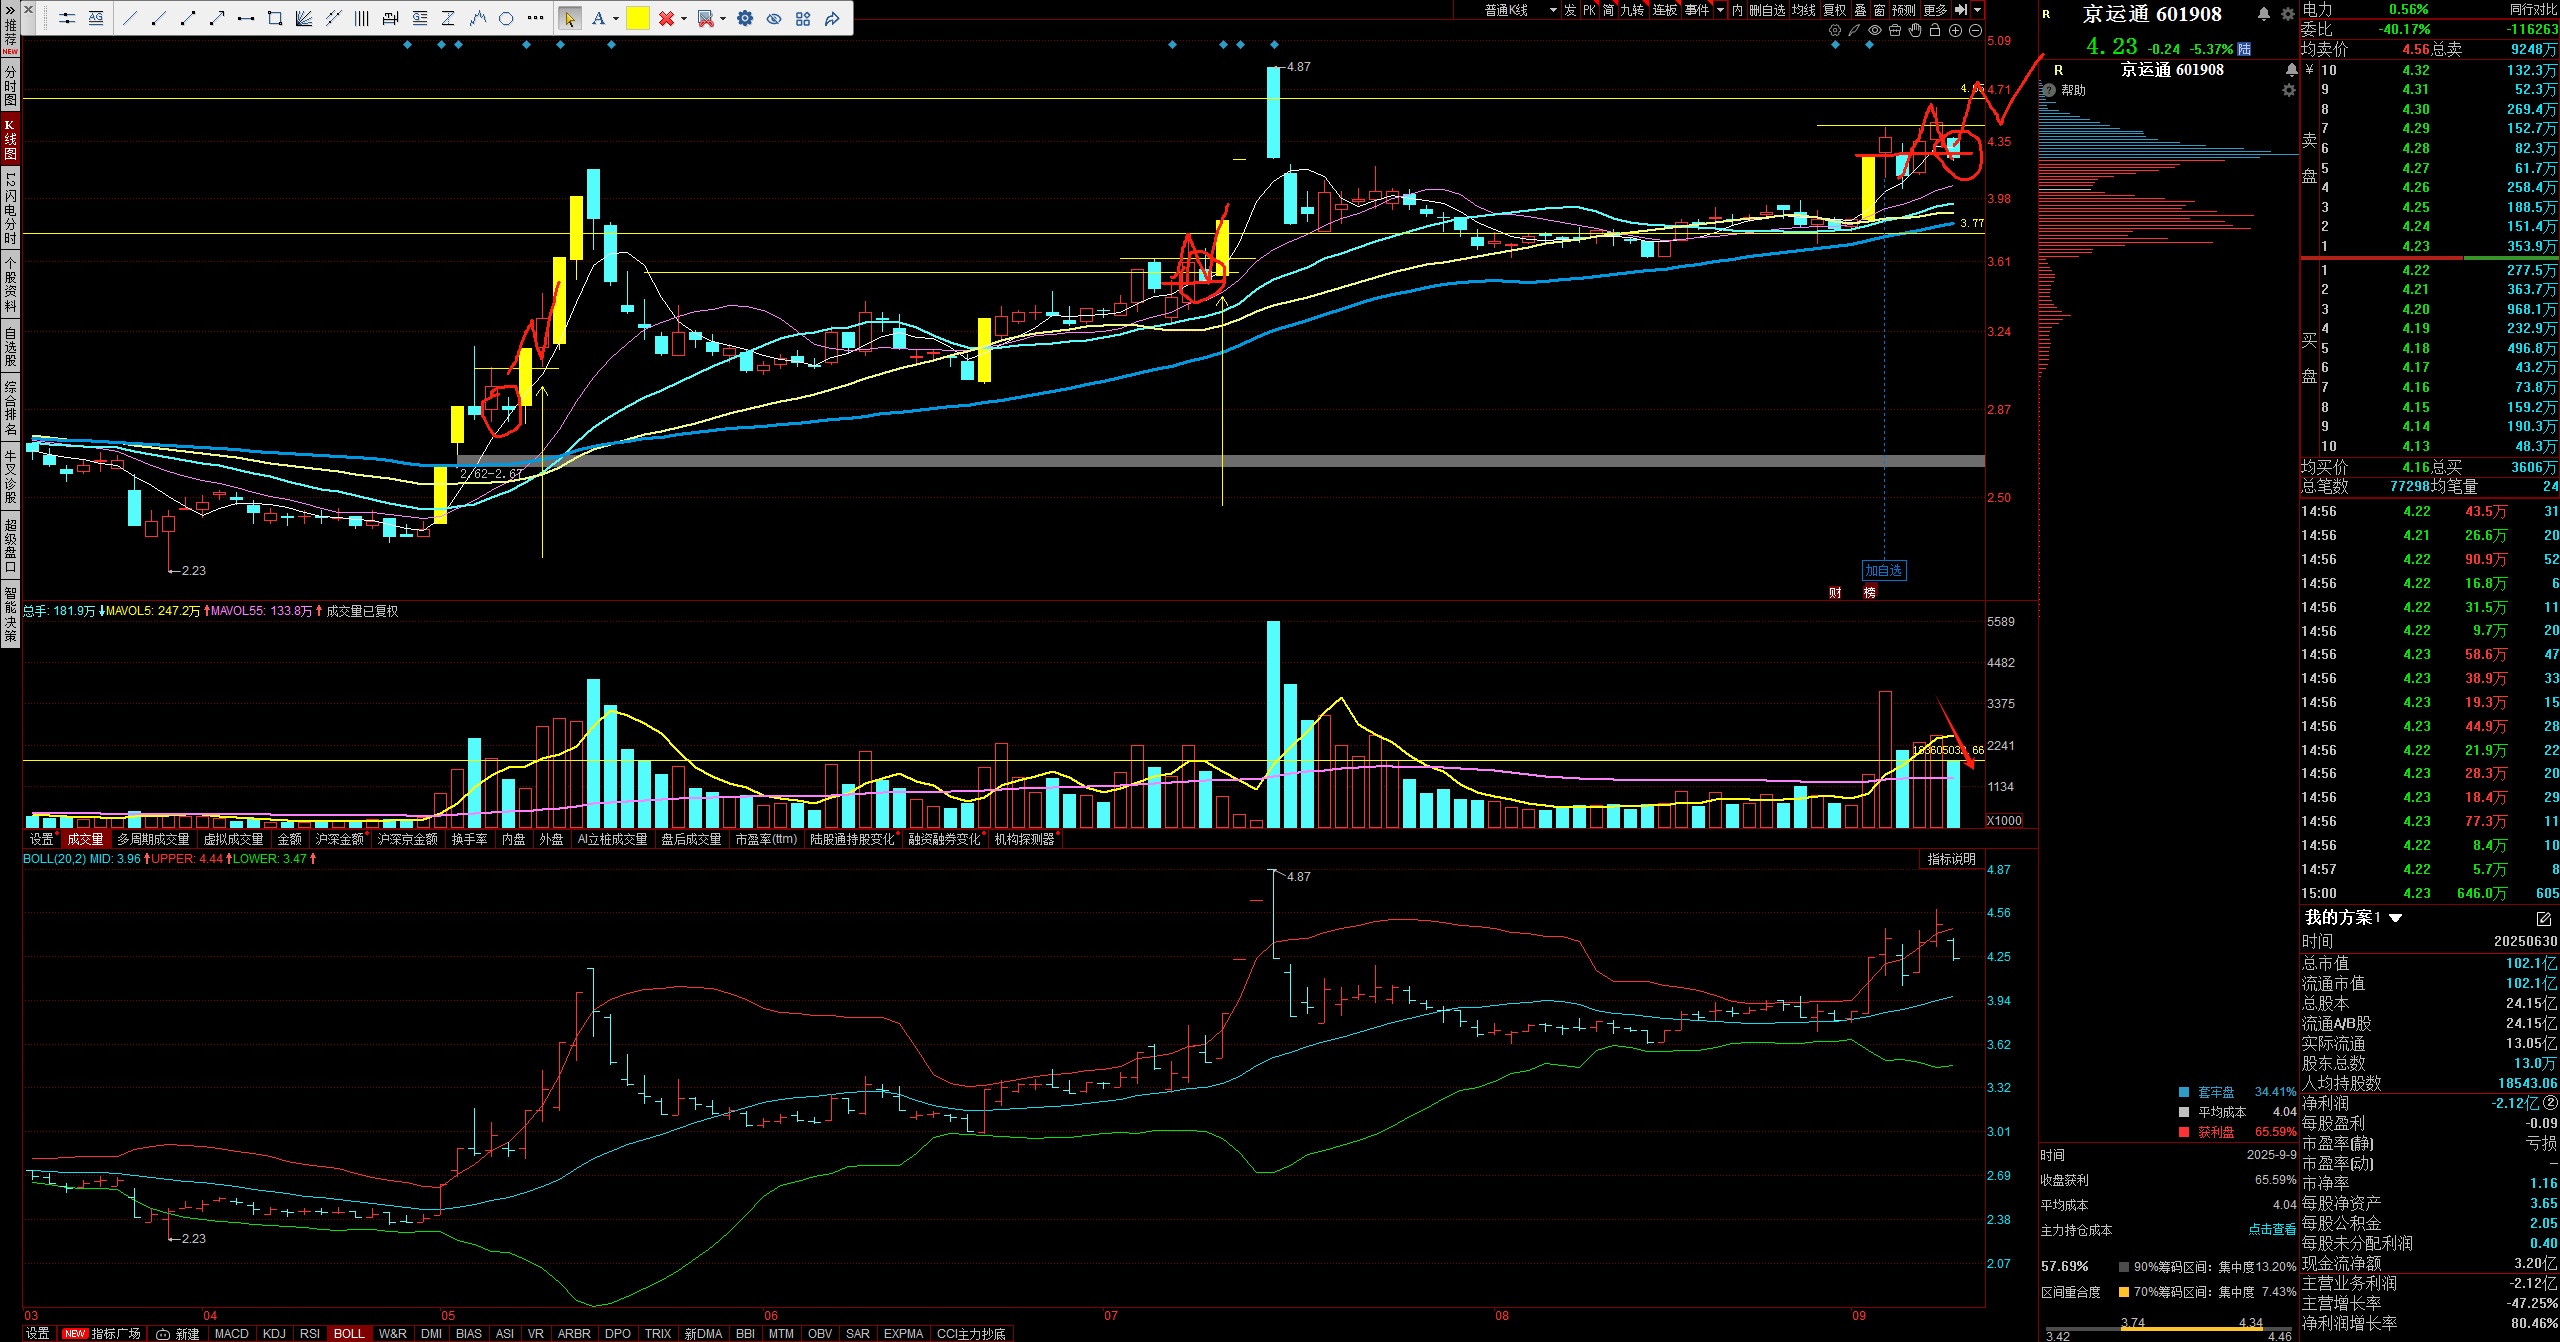This screenshot has width=2560, height=1342.
Task: Click the hand pan chart icon
Action: [1915, 31]
